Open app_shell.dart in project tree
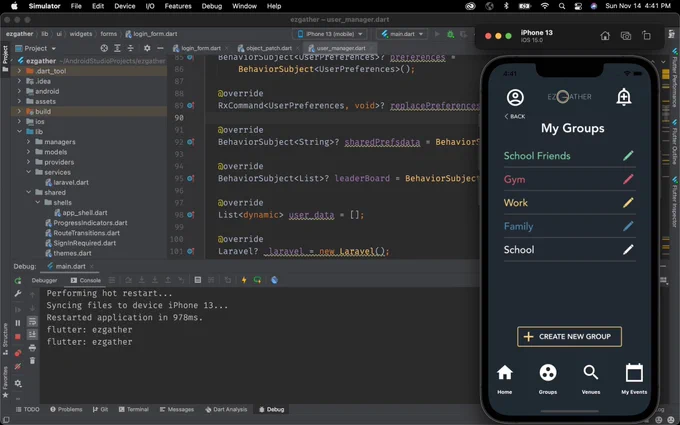The height and width of the screenshot is (425, 680). [81, 212]
